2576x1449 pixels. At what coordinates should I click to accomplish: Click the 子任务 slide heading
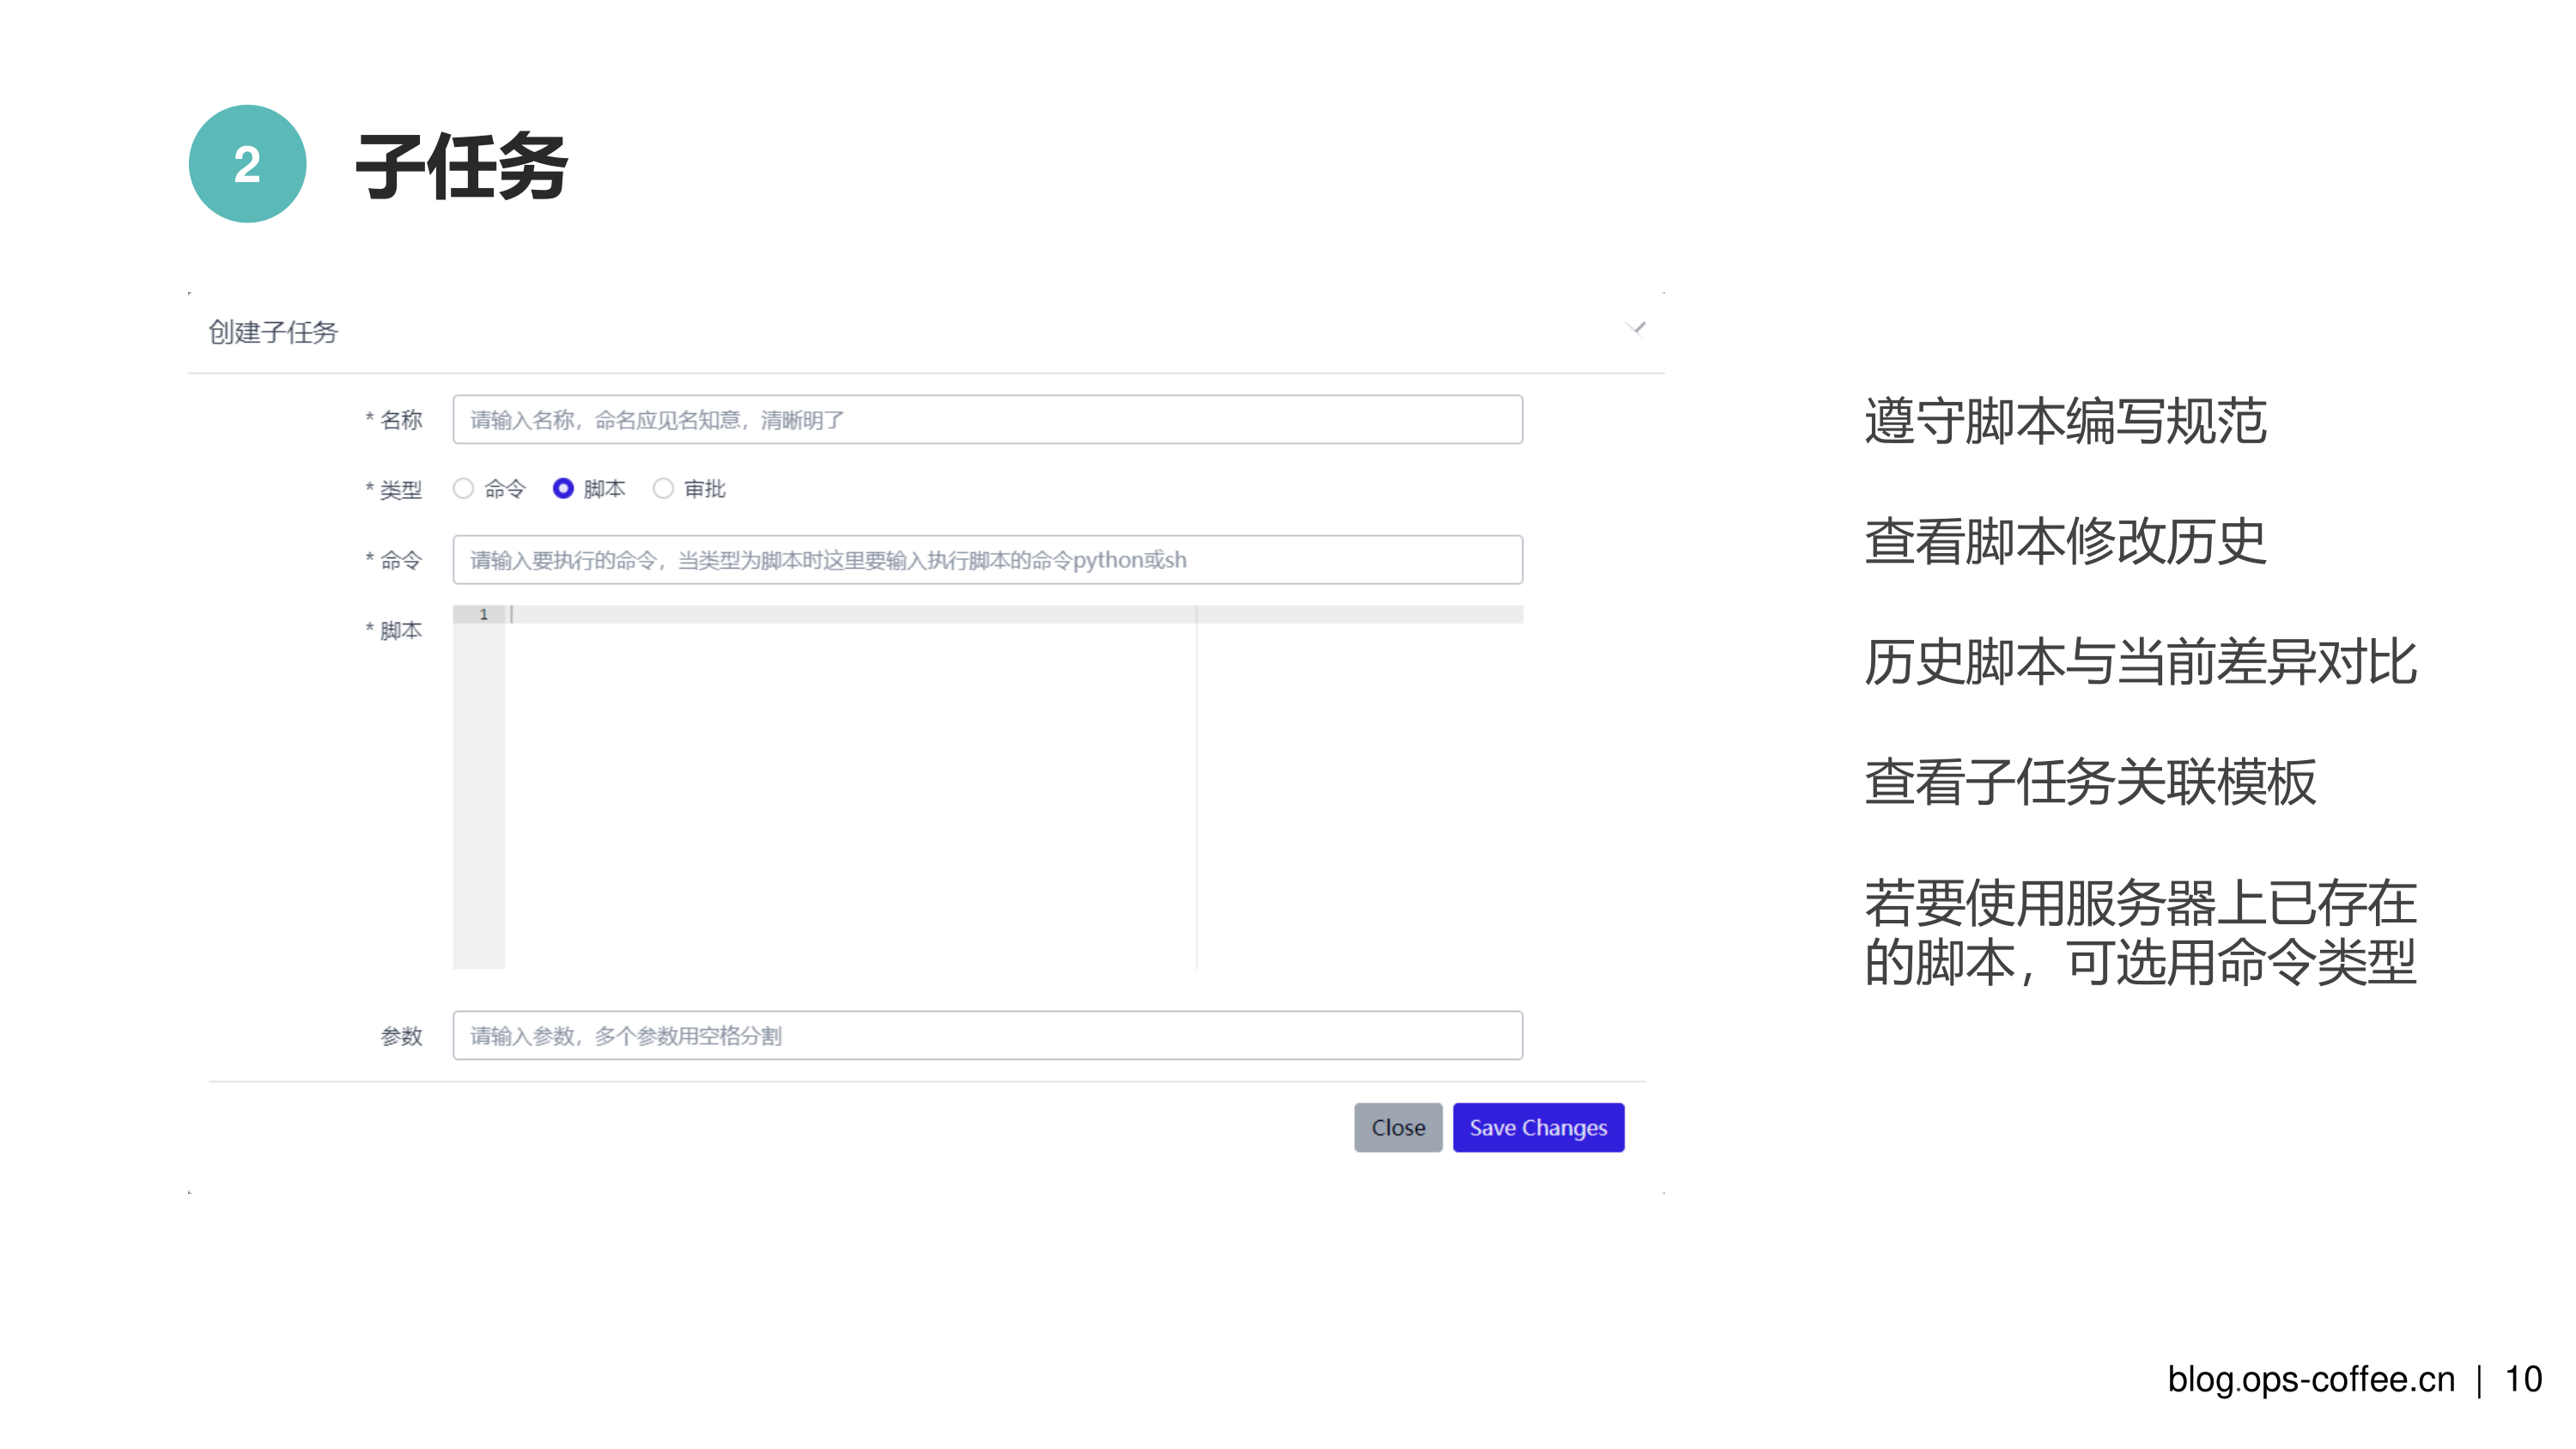[x=461, y=167]
